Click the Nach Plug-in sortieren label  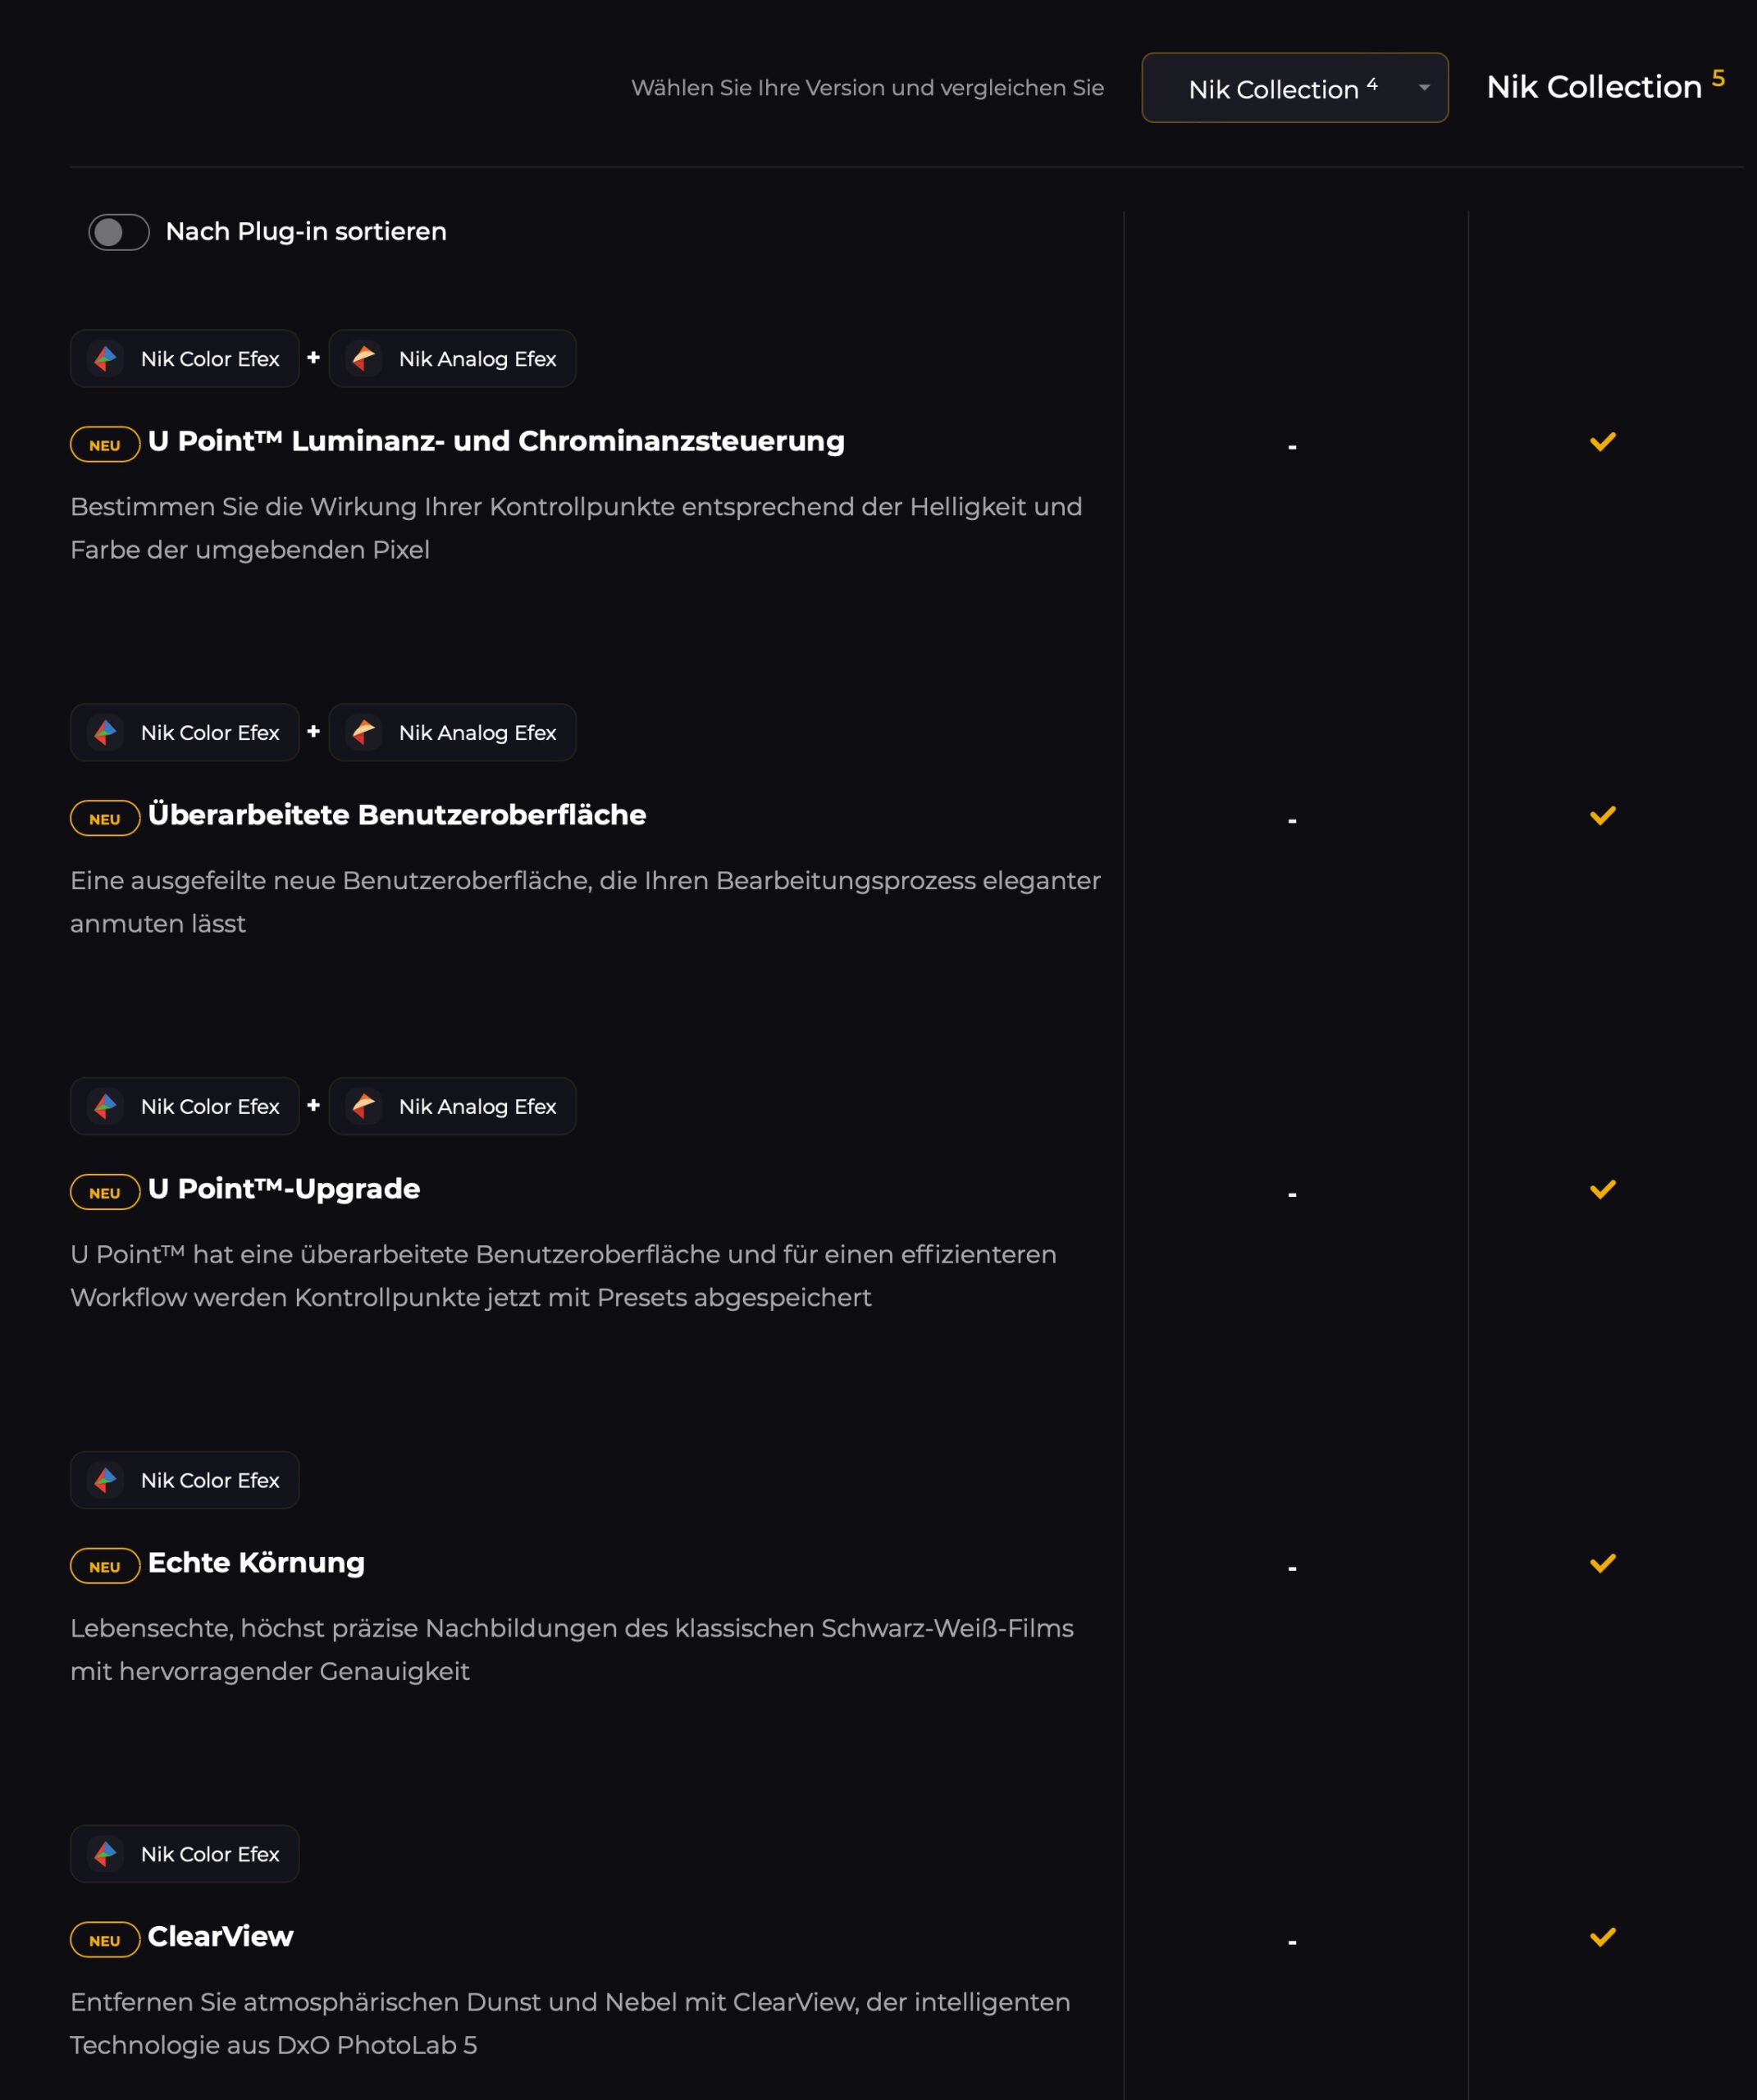(306, 232)
